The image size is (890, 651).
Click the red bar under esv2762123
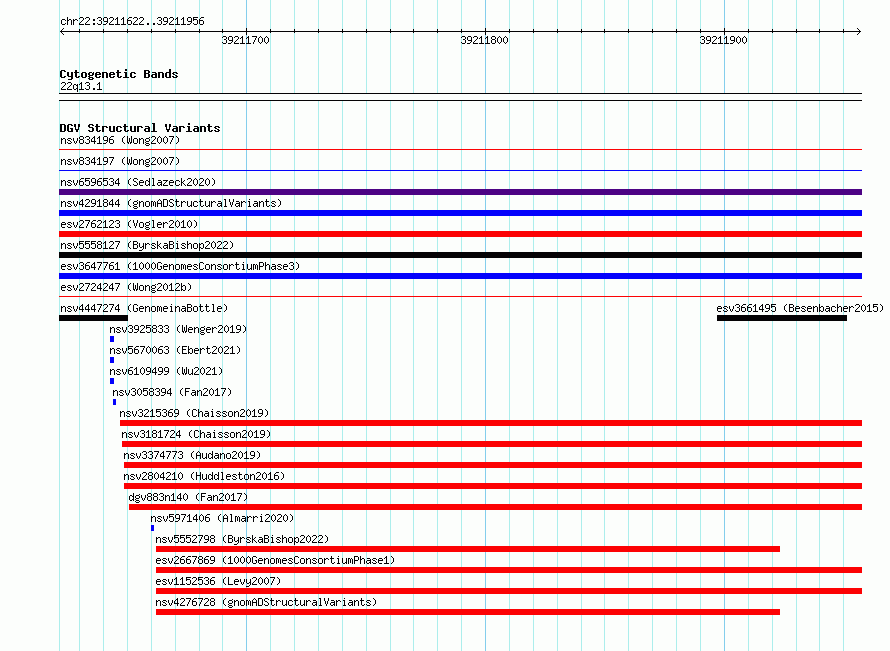(460, 234)
